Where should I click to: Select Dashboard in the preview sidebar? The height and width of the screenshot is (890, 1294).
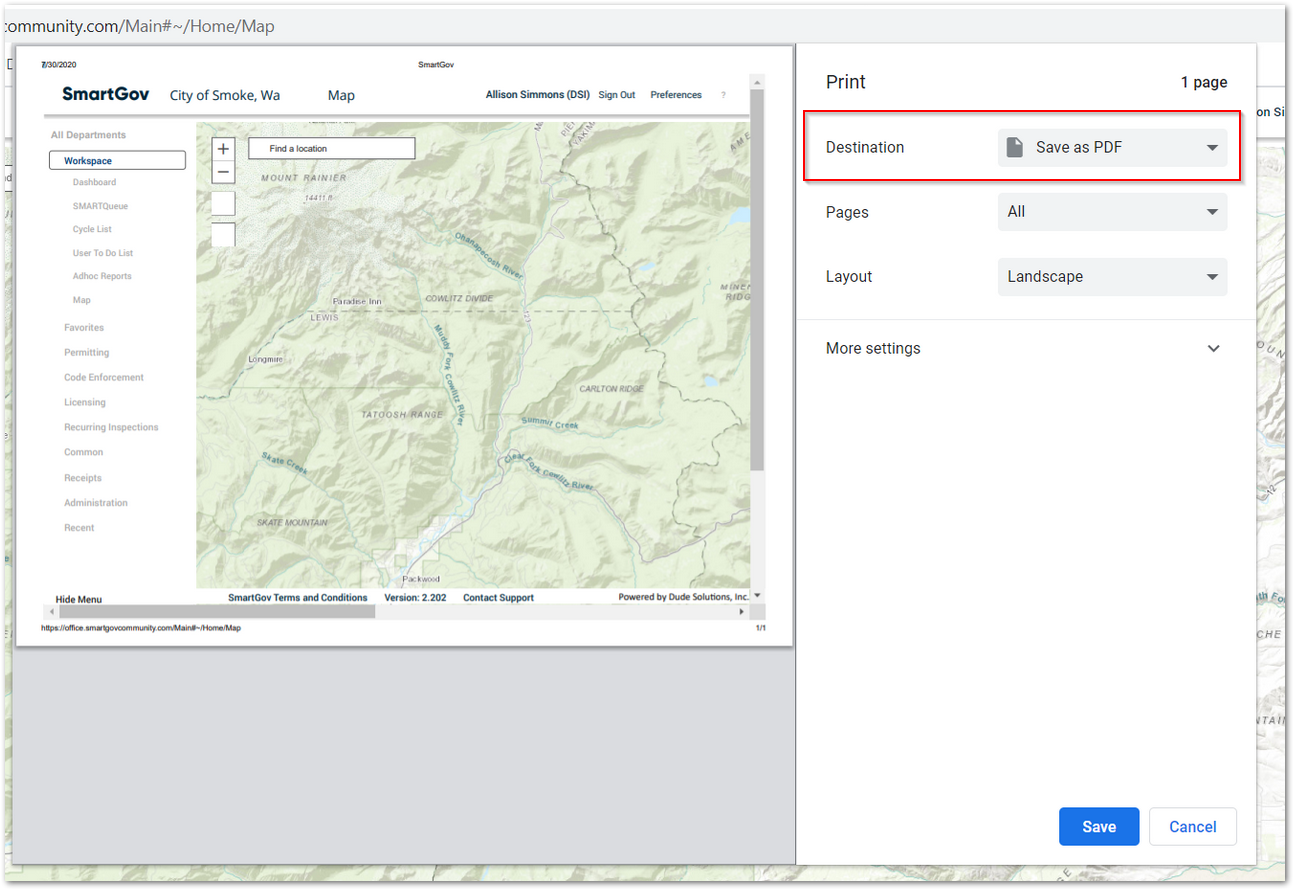coord(94,183)
